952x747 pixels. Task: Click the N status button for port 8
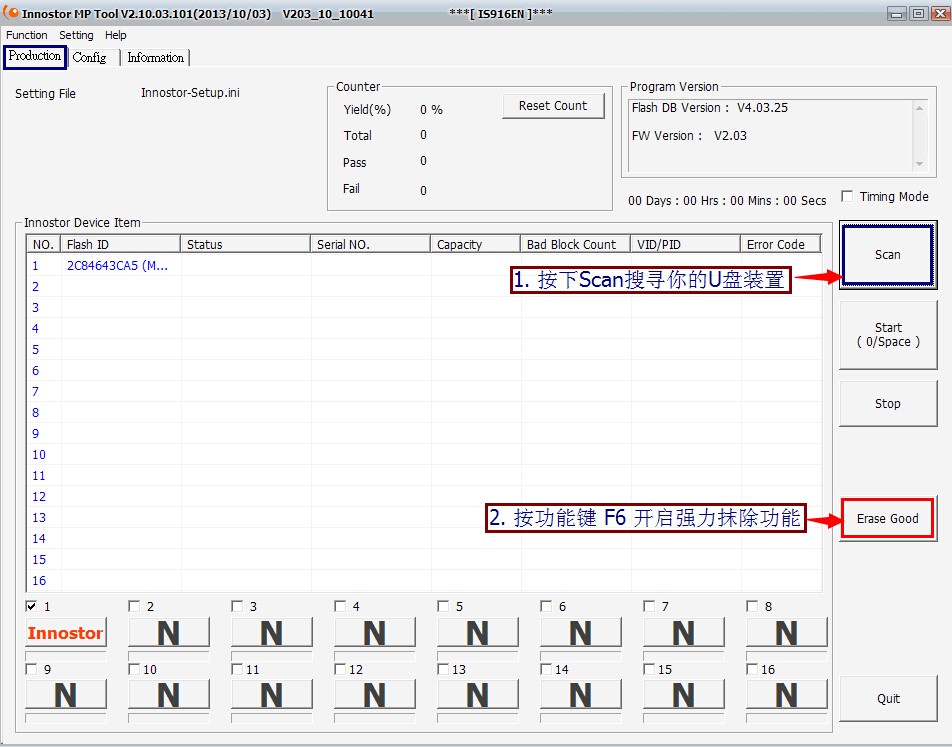click(786, 633)
